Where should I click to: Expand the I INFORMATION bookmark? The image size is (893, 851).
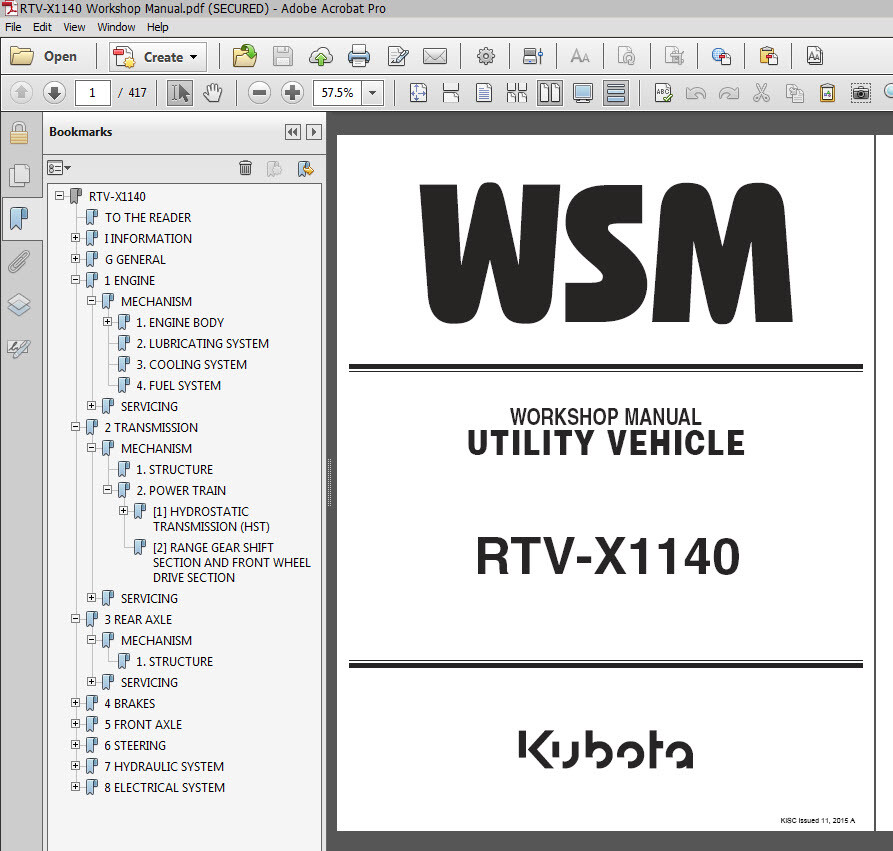tap(75, 238)
